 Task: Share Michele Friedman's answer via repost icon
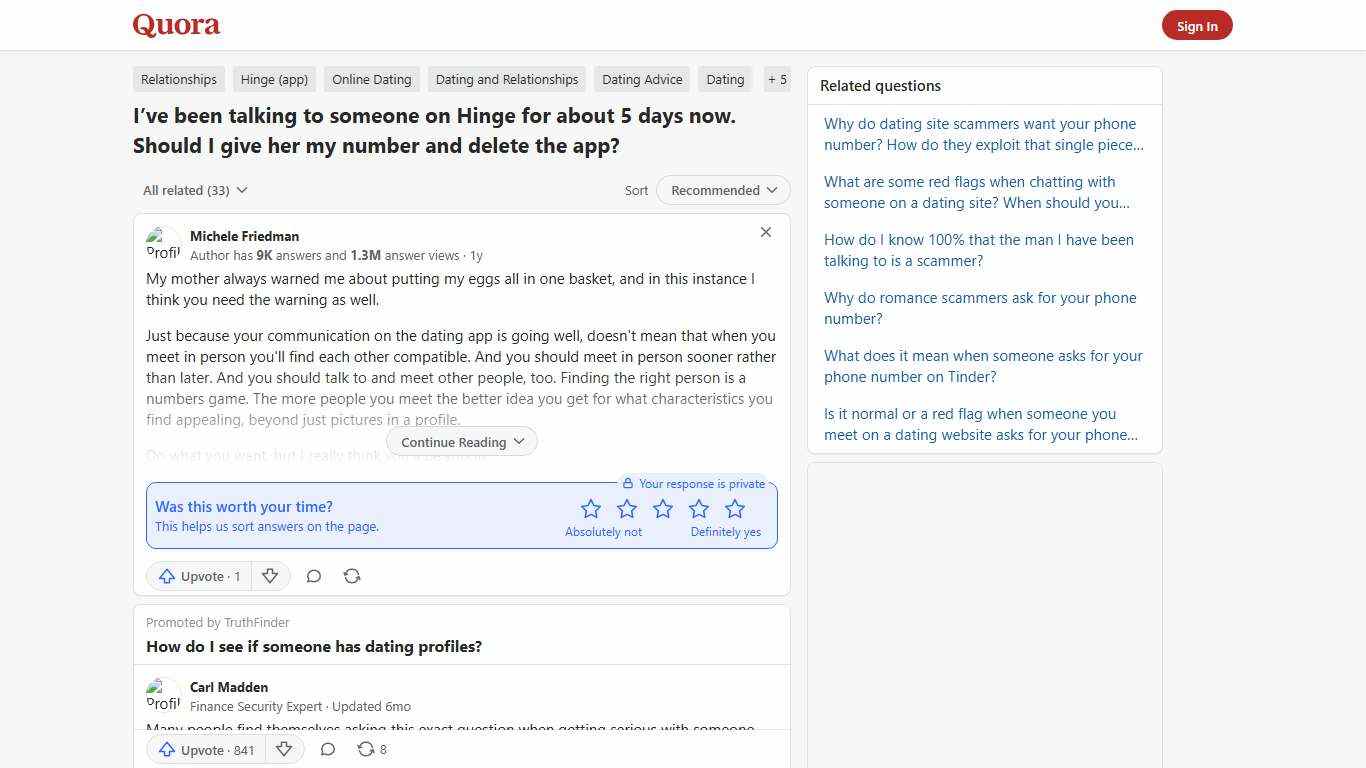coord(352,576)
